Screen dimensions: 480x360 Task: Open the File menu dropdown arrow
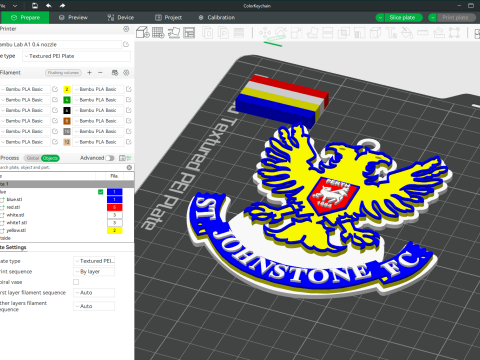(x=15, y=6)
